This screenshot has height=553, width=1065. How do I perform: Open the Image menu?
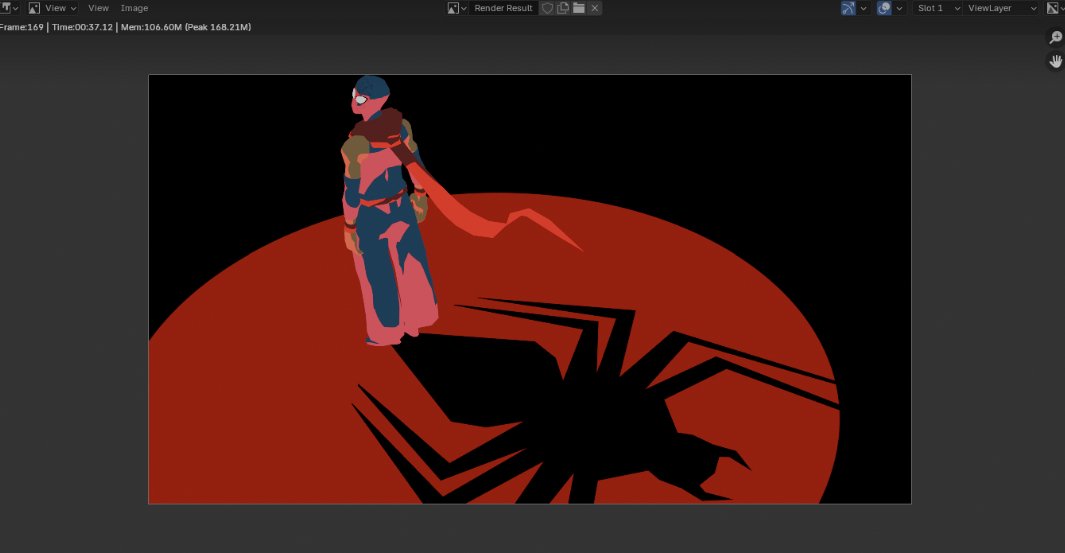pos(134,8)
